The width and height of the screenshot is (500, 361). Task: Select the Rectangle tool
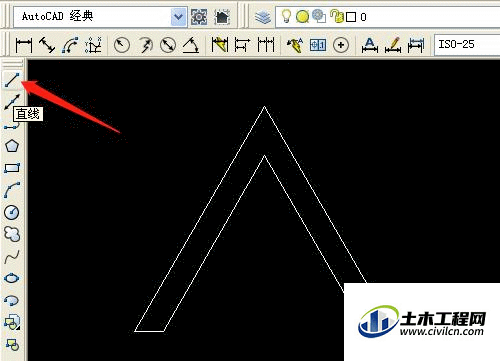coord(12,168)
